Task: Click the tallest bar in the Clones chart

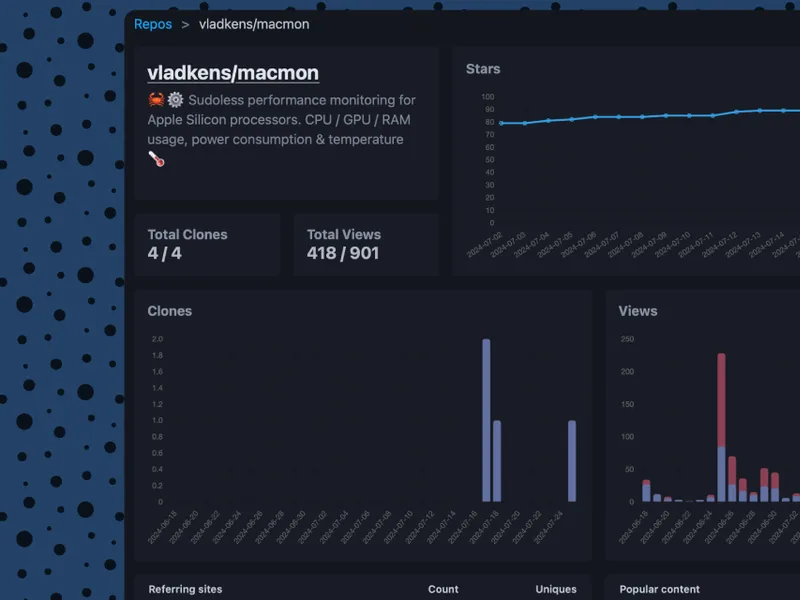Action: pos(486,420)
